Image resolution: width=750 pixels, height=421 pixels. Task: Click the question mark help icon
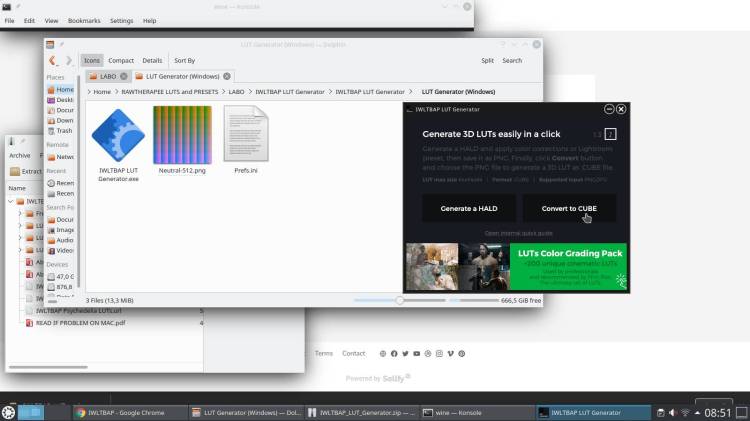pos(610,134)
